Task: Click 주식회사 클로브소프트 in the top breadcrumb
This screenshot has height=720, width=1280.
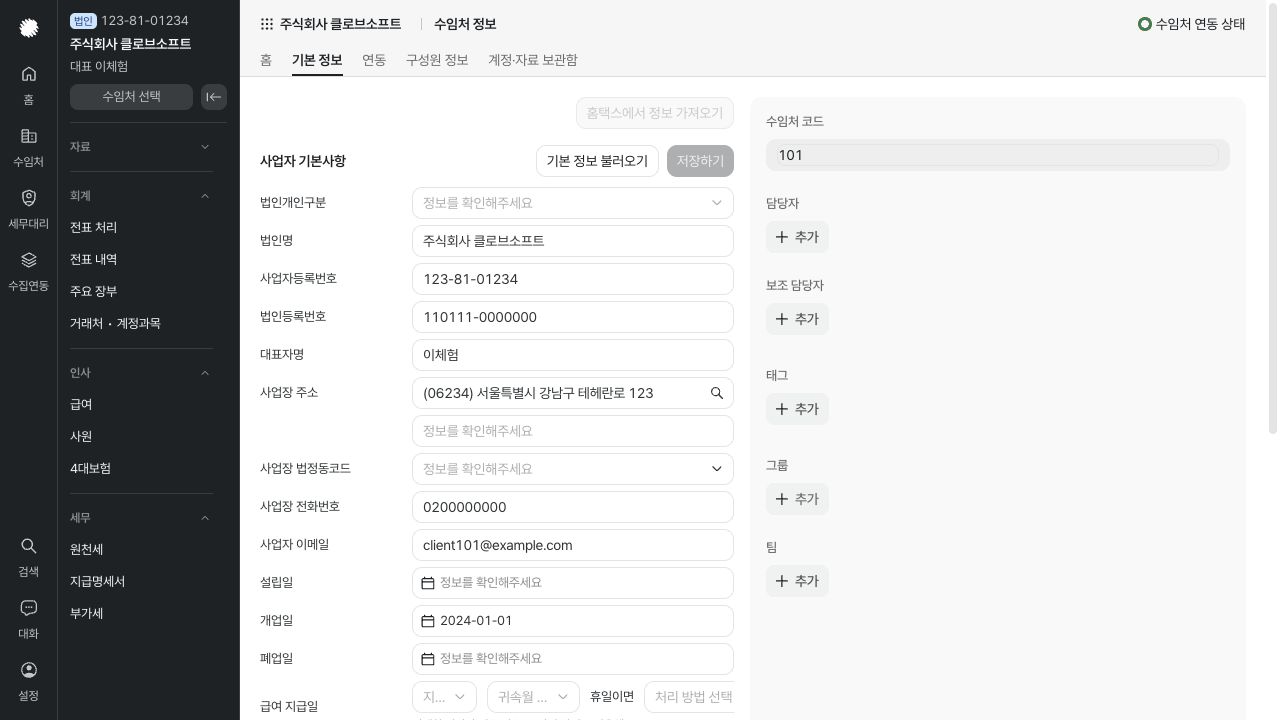Action: 340,24
